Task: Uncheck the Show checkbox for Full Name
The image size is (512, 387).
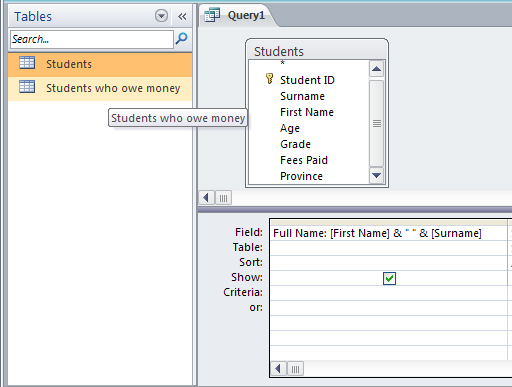Action: 389,278
